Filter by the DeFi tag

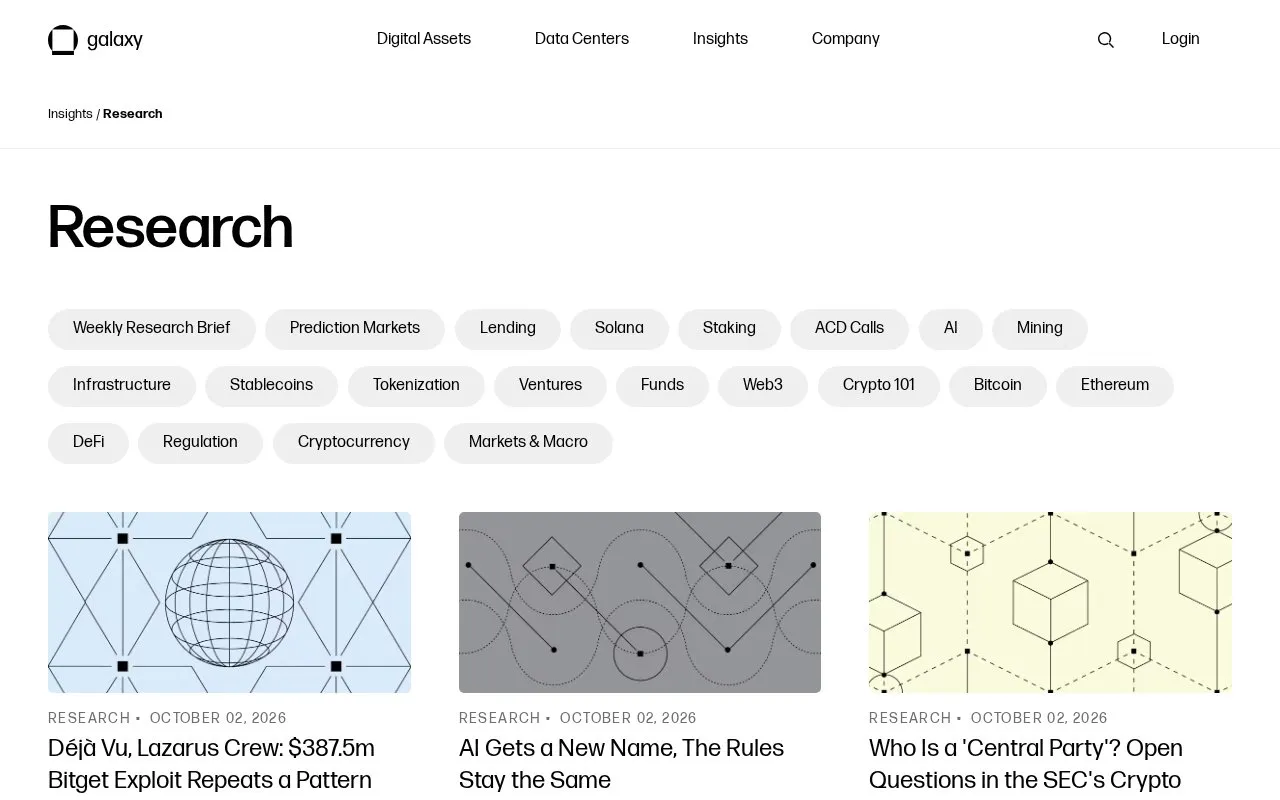tap(88, 443)
